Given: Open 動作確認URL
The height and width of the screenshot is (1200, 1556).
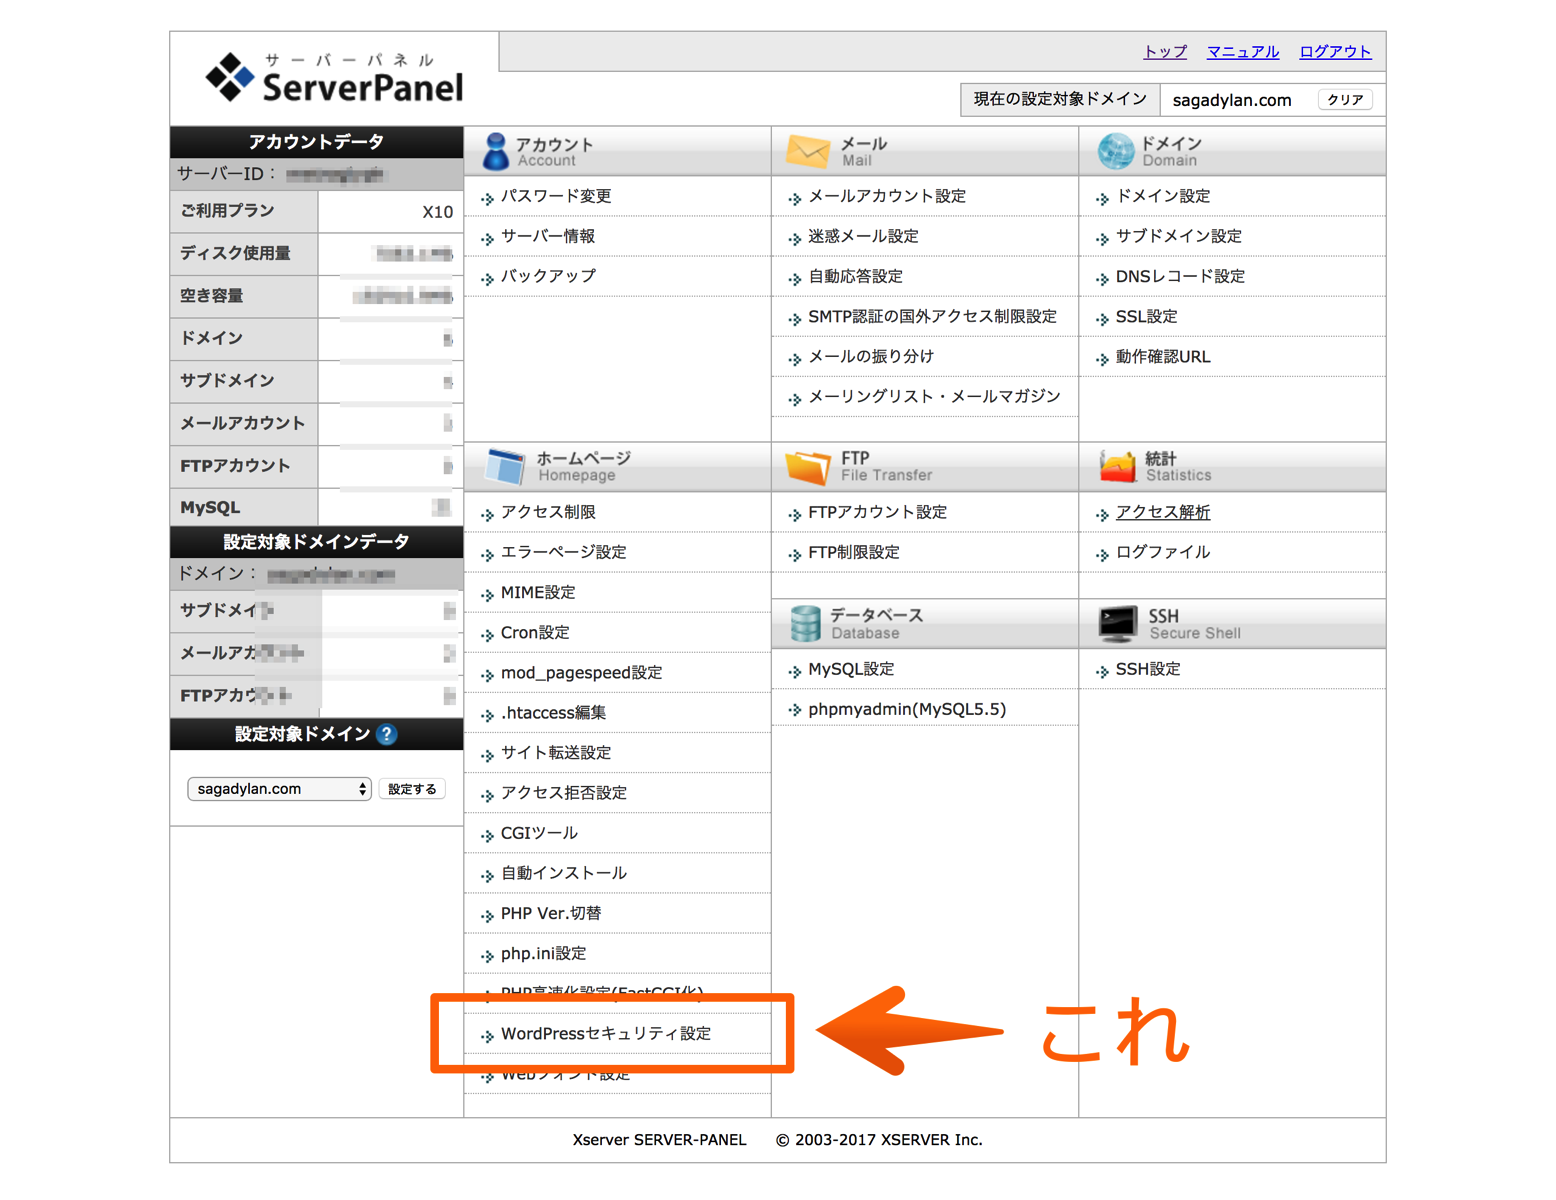Looking at the screenshot, I should click(1163, 356).
